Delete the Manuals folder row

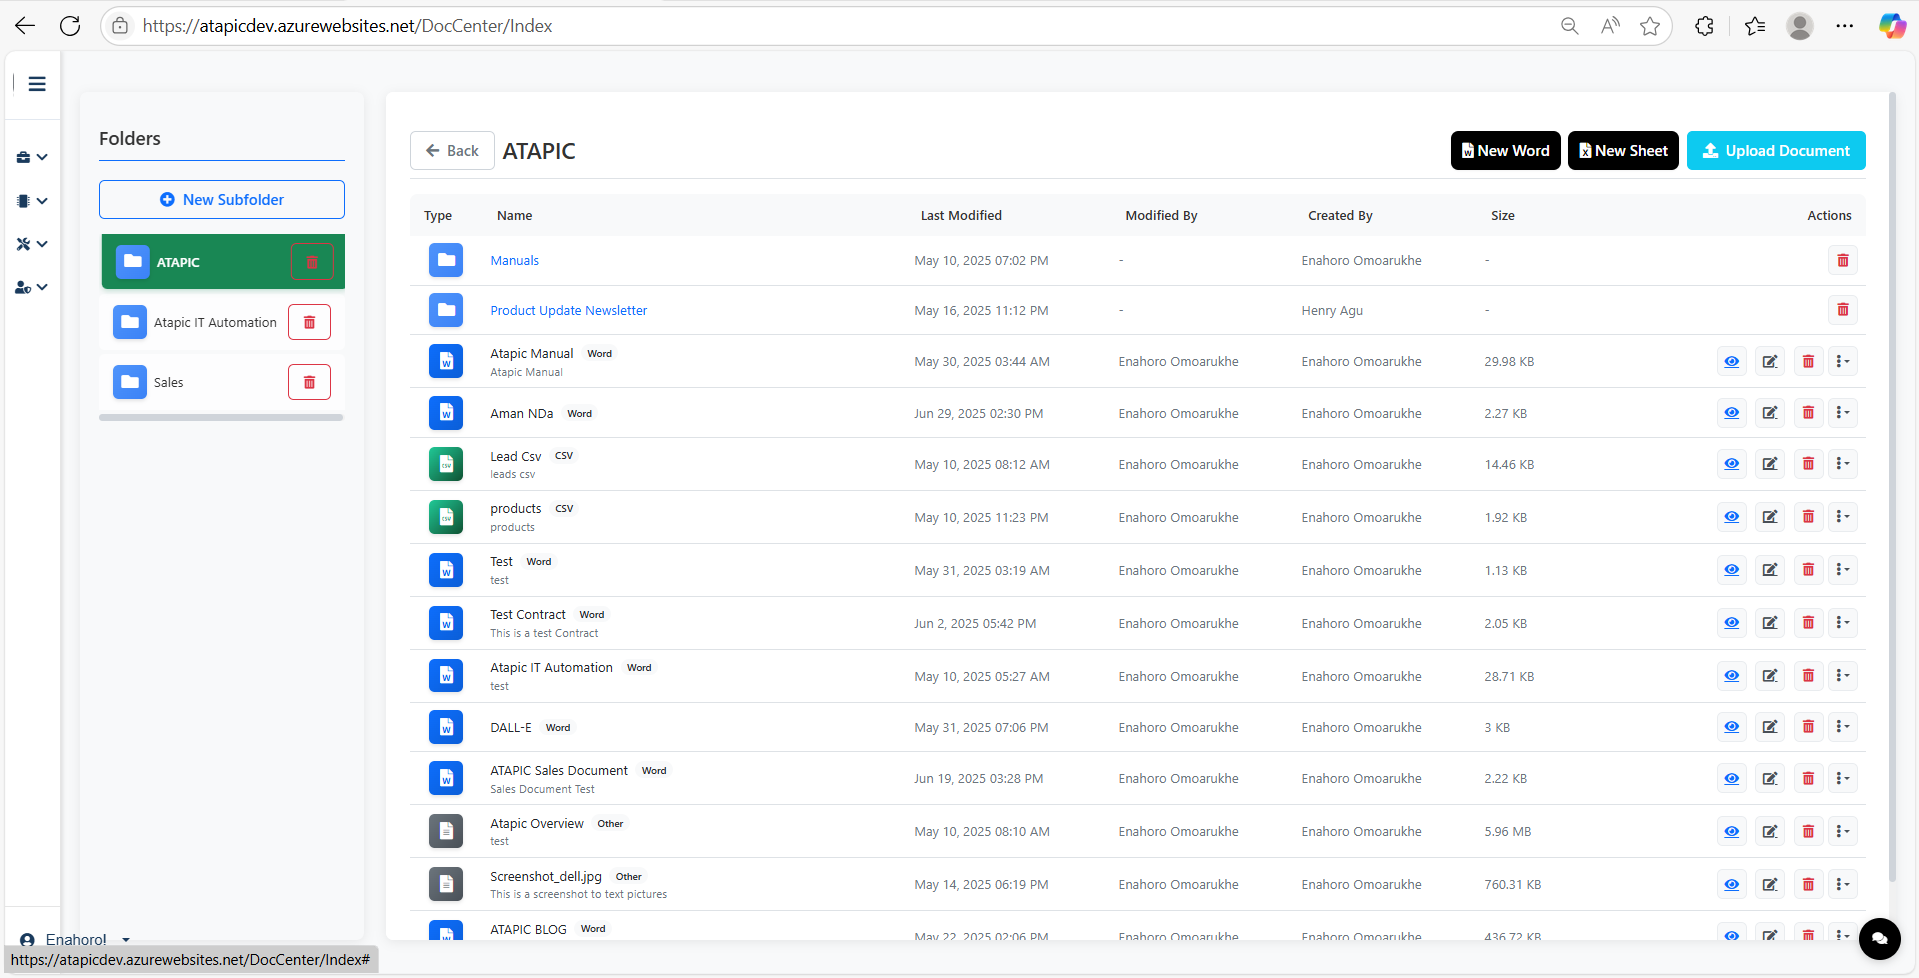click(1843, 260)
